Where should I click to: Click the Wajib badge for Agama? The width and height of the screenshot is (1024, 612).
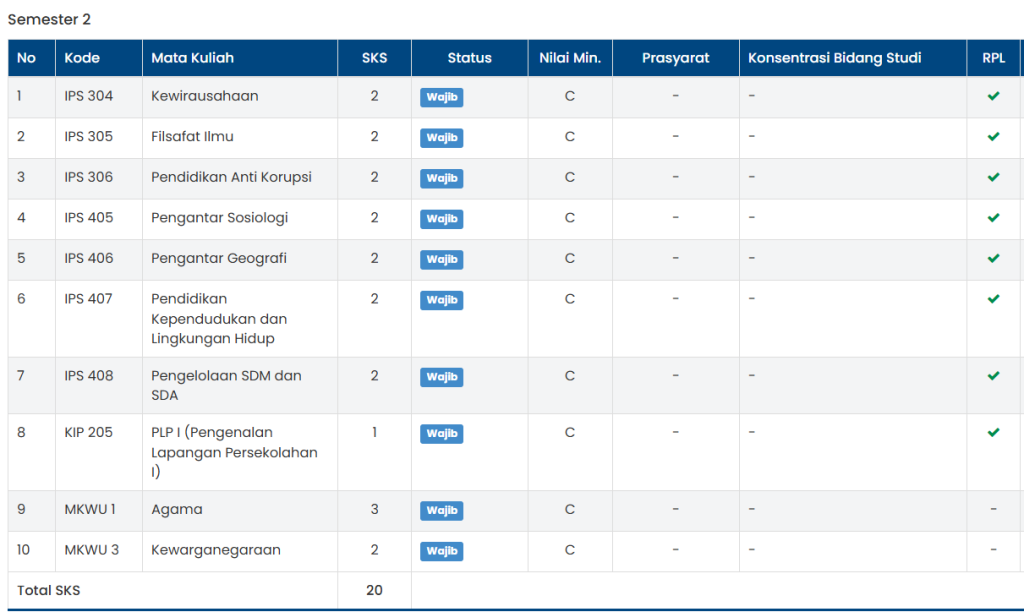[441, 510]
